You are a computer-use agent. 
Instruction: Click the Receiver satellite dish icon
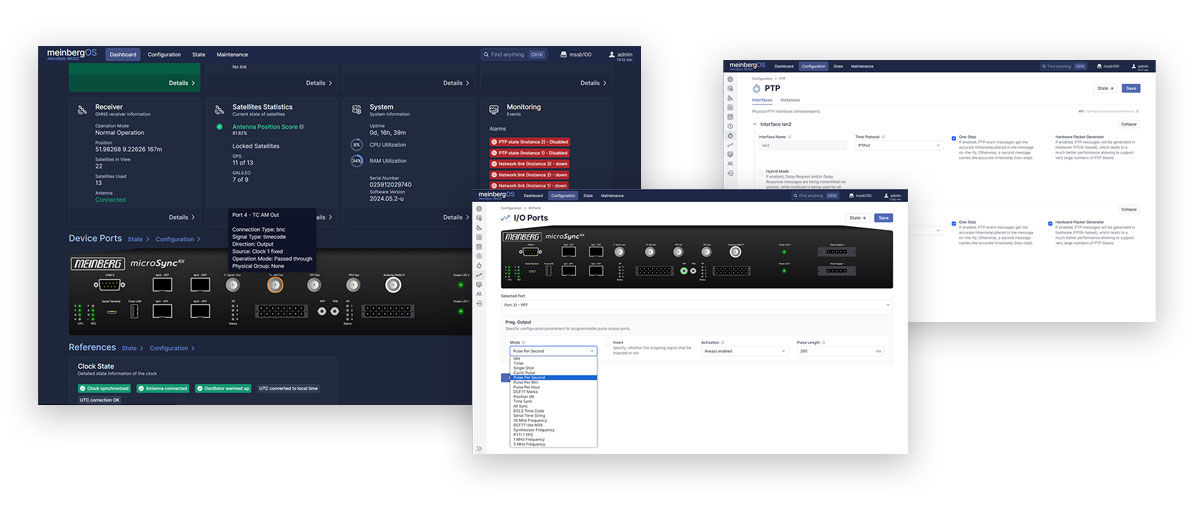tap(81, 109)
